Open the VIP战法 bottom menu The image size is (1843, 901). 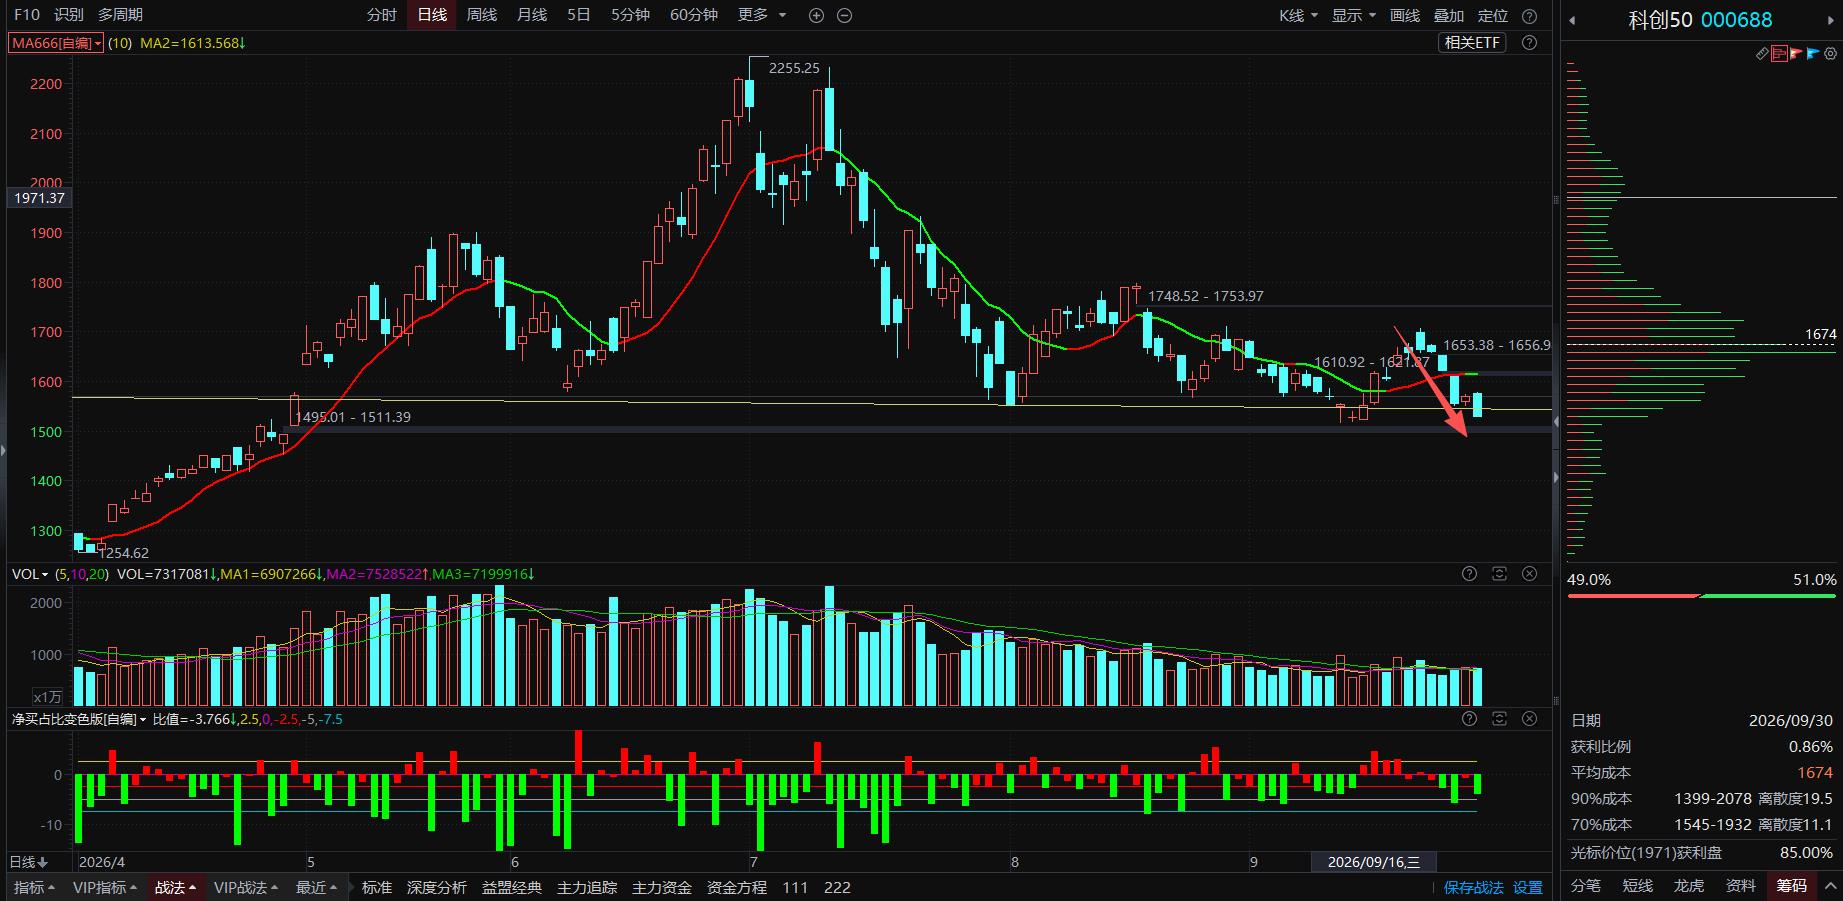coord(247,887)
